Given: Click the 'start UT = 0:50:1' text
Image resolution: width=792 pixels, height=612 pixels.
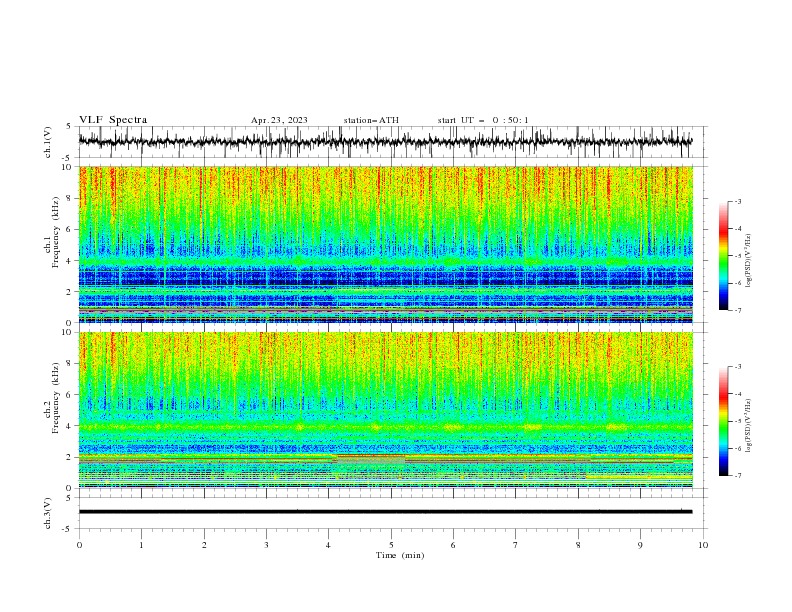Looking at the screenshot, I should [x=483, y=120].
